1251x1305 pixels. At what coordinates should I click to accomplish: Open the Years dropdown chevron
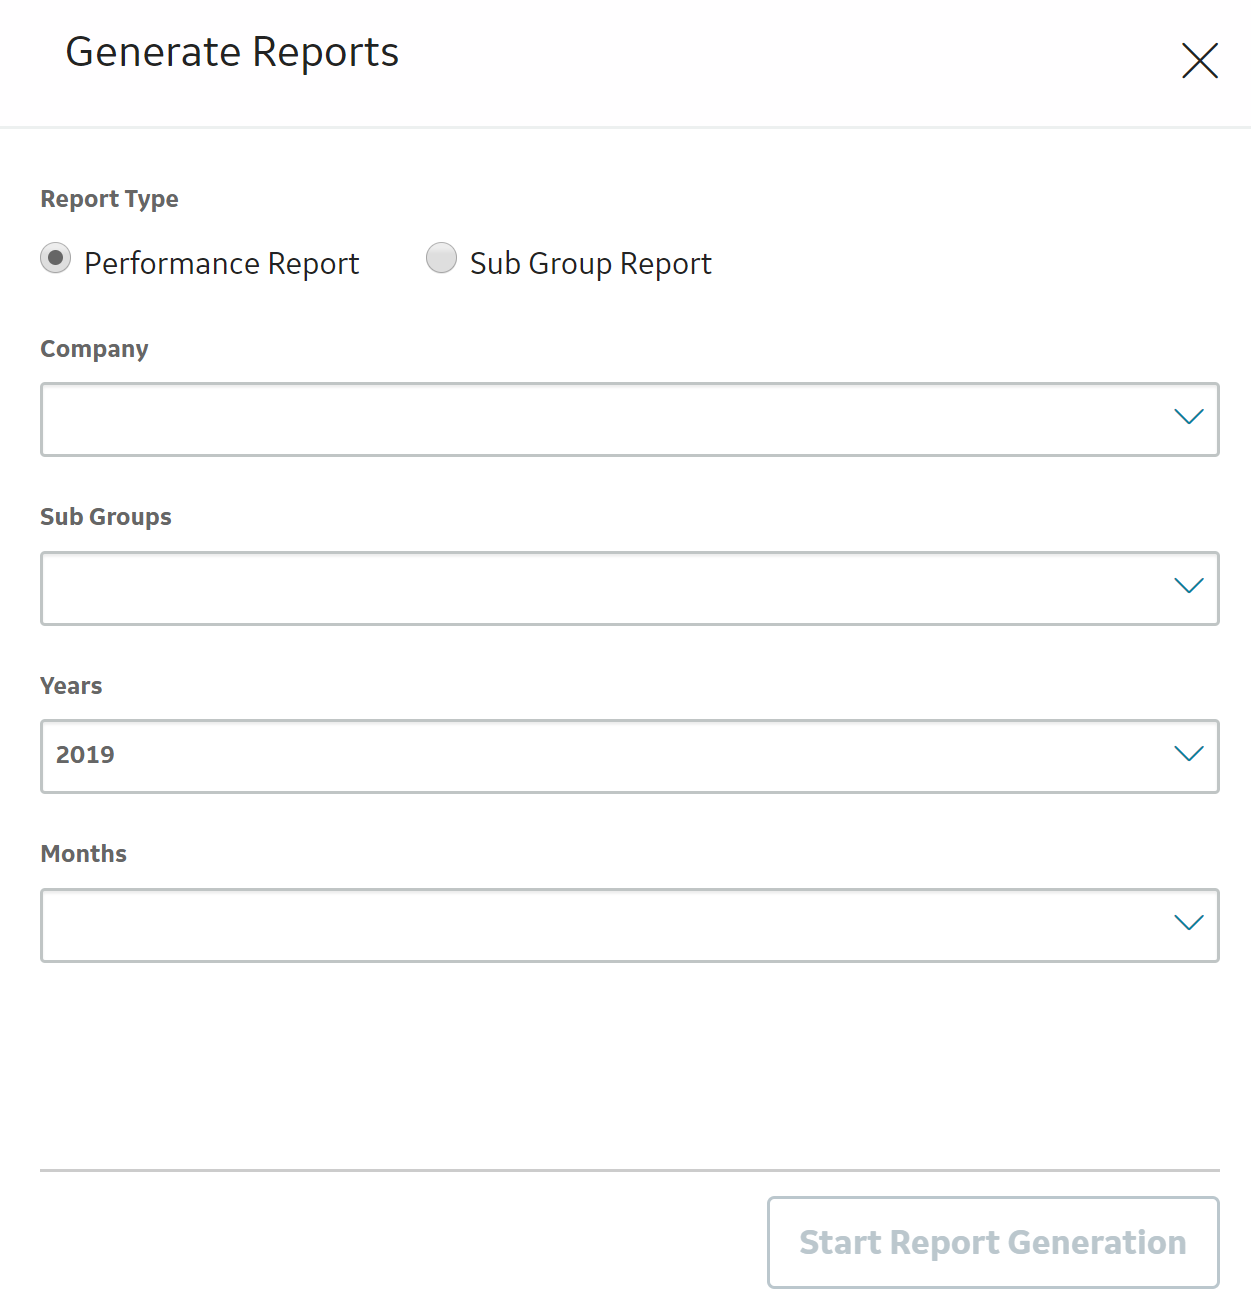[x=1188, y=754]
